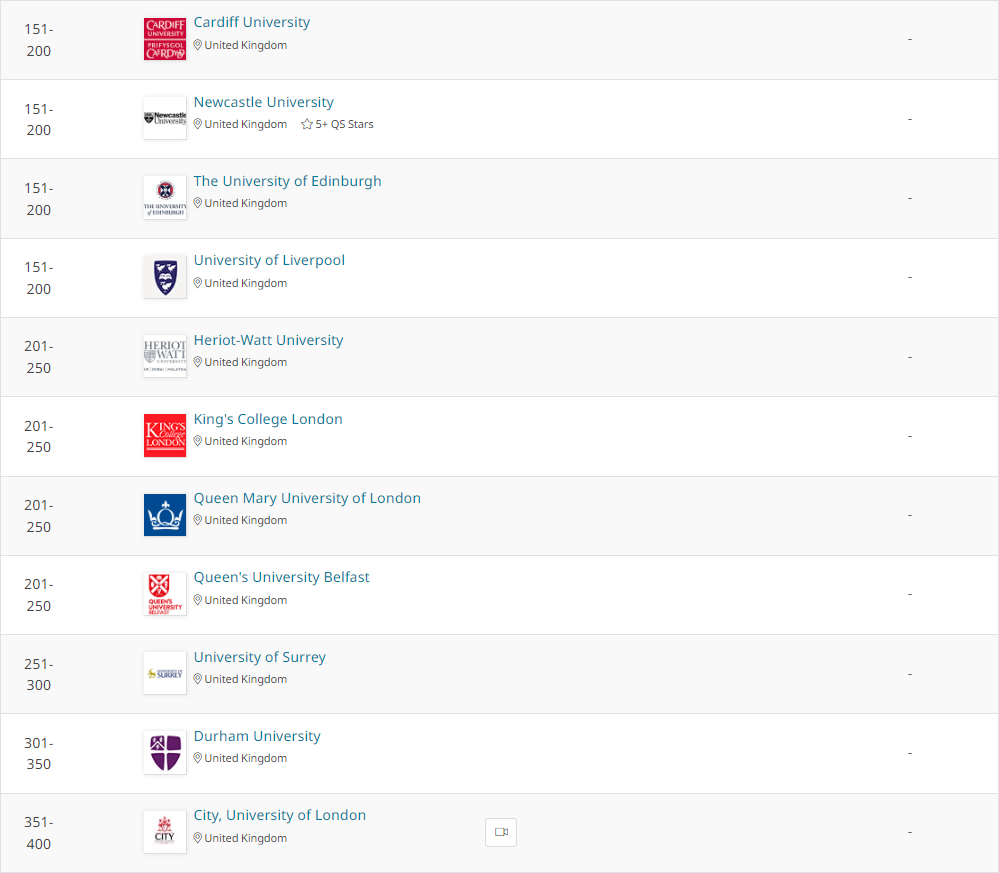Click the Queen Mary crown logo
Screen dimensions: 999x873
pos(165,515)
